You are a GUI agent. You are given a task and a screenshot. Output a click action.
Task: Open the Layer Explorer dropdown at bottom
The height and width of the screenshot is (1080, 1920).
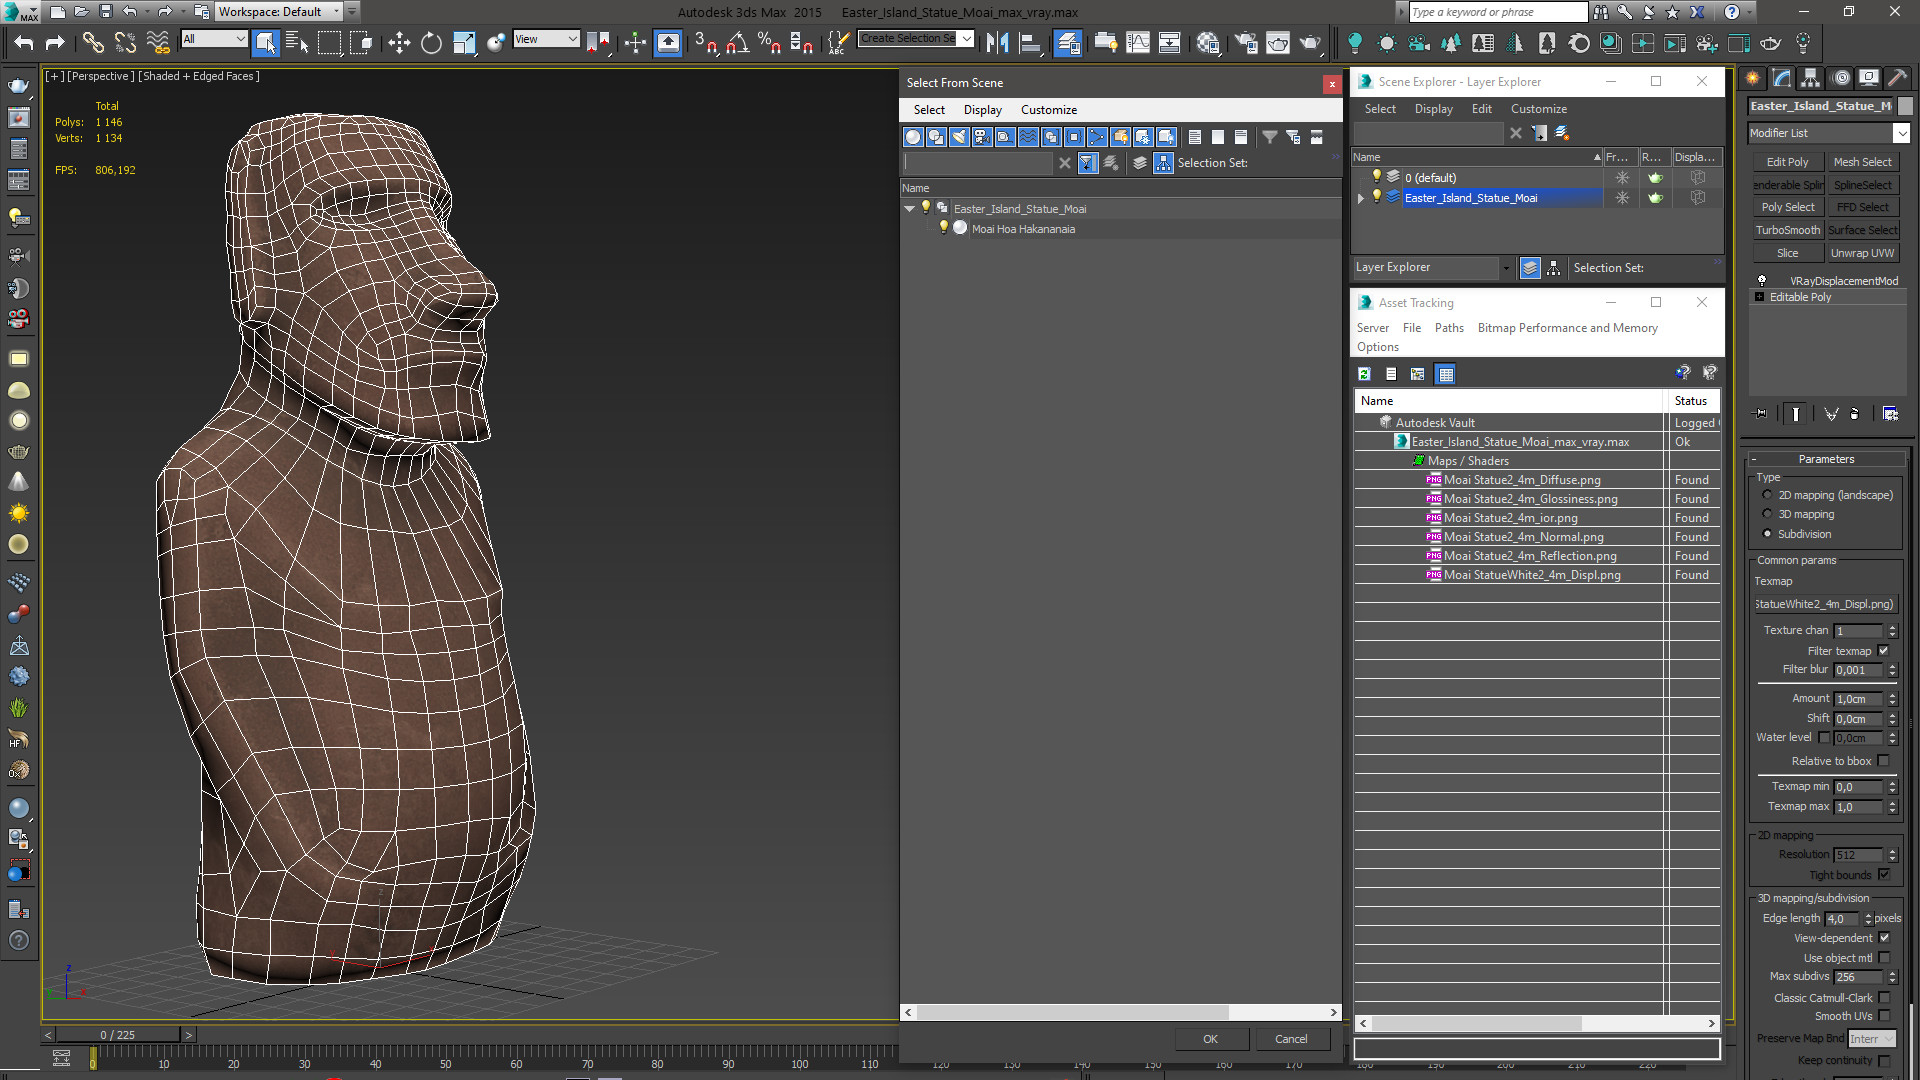point(1432,267)
